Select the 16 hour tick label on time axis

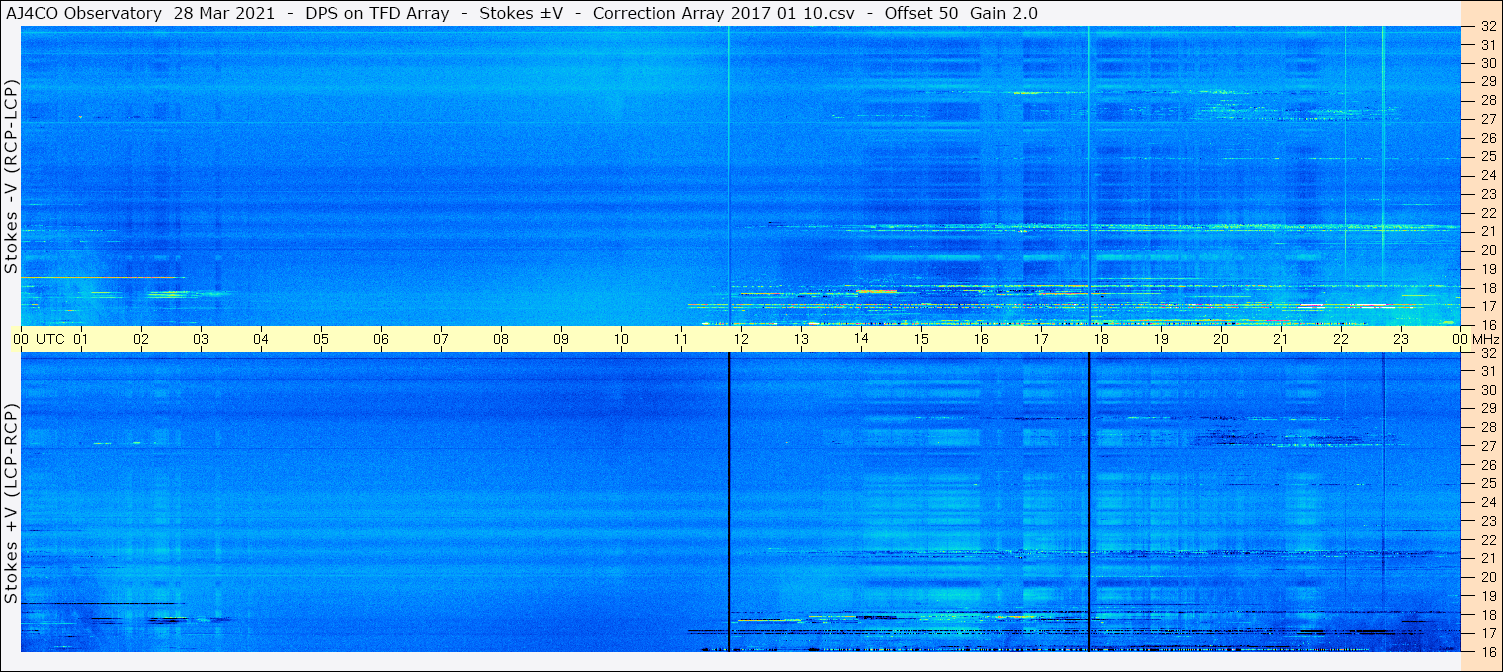(981, 340)
